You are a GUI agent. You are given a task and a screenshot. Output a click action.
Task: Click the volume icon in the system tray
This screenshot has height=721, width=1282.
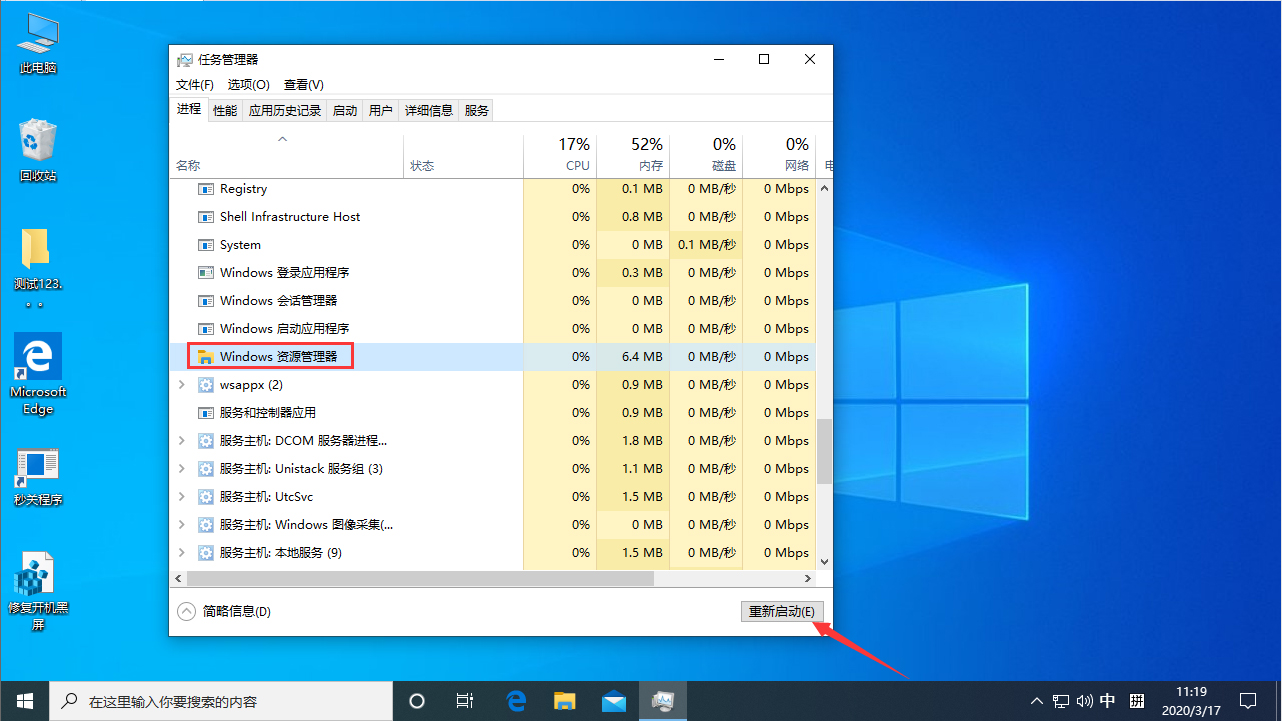click(1084, 700)
